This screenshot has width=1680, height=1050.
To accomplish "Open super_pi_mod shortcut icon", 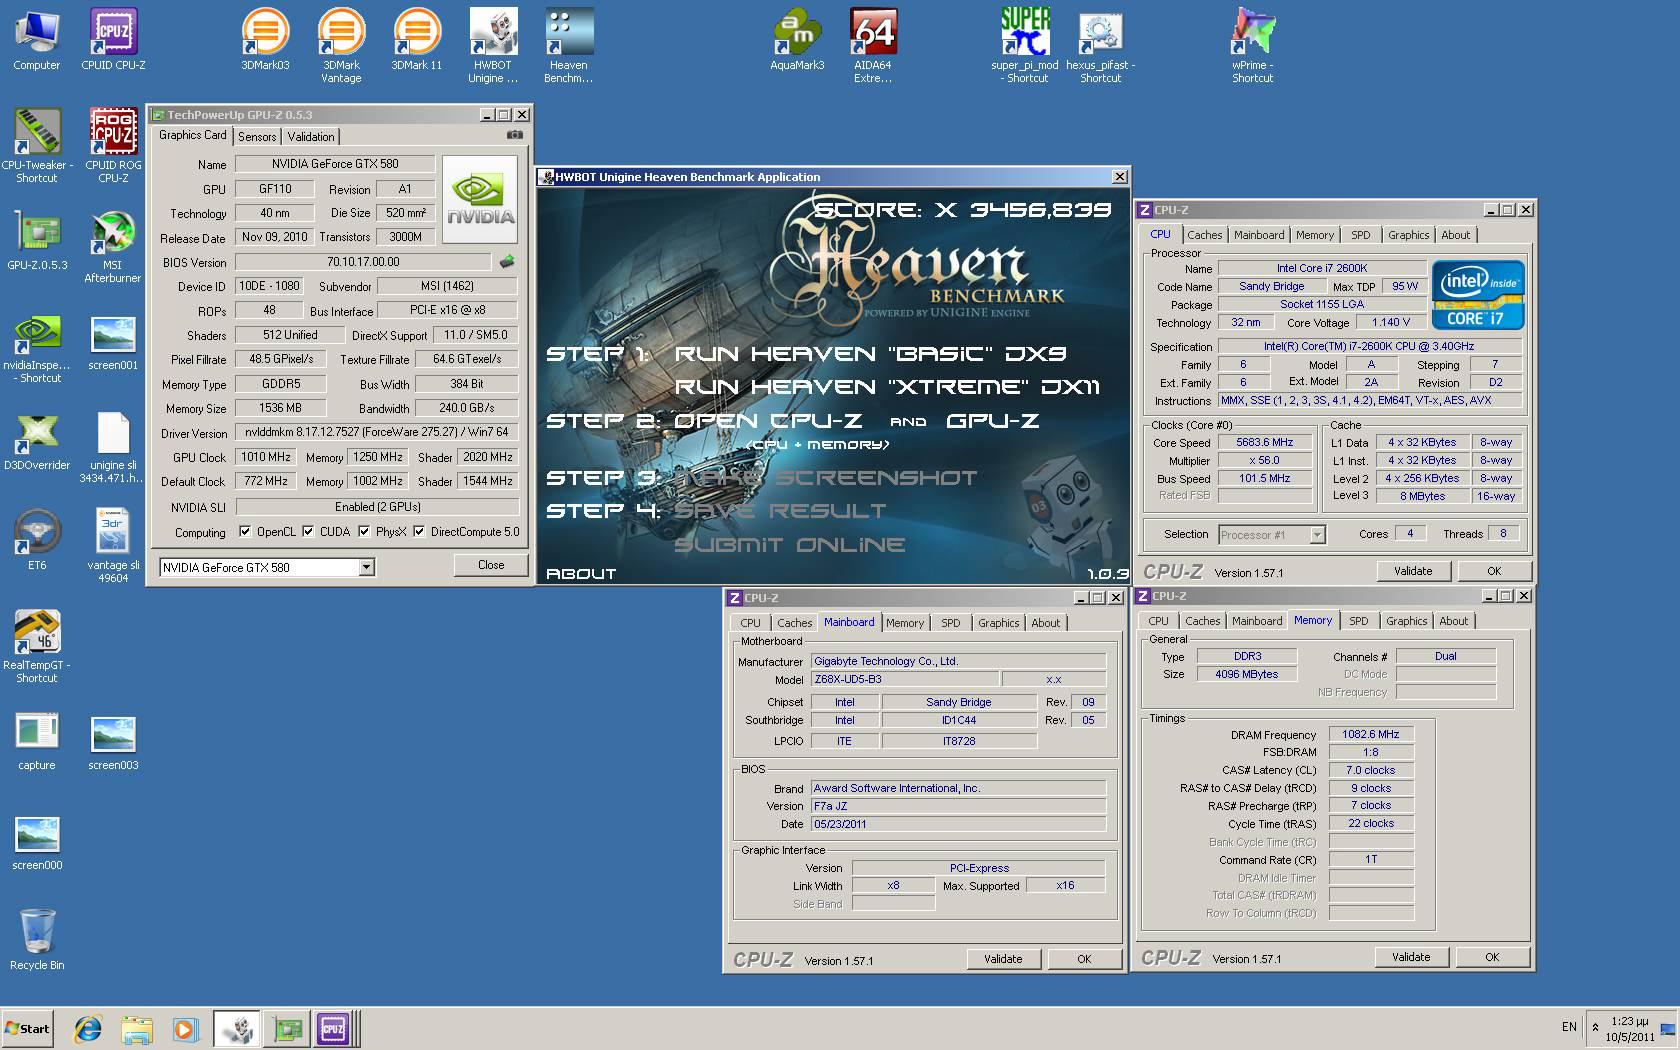I will pos(1025,46).
